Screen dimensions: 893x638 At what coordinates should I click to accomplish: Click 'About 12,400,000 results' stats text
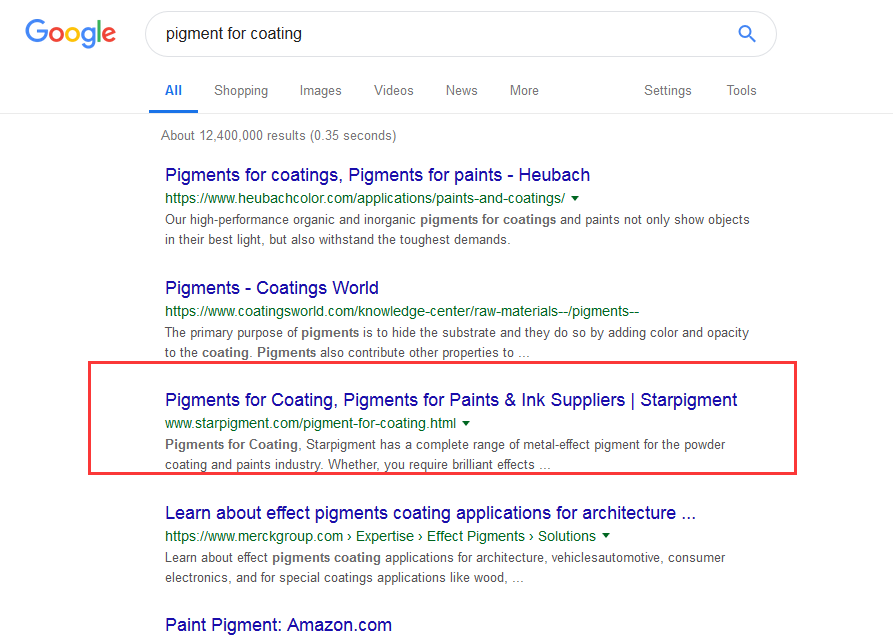tap(278, 136)
